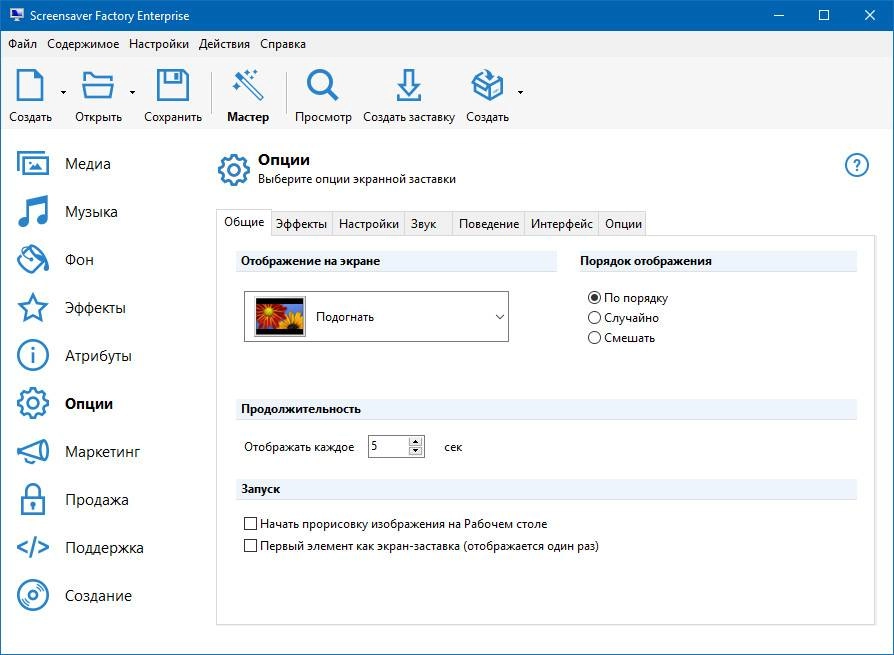Open the Настройки menu
This screenshot has height=655, width=894.
(159, 44)
